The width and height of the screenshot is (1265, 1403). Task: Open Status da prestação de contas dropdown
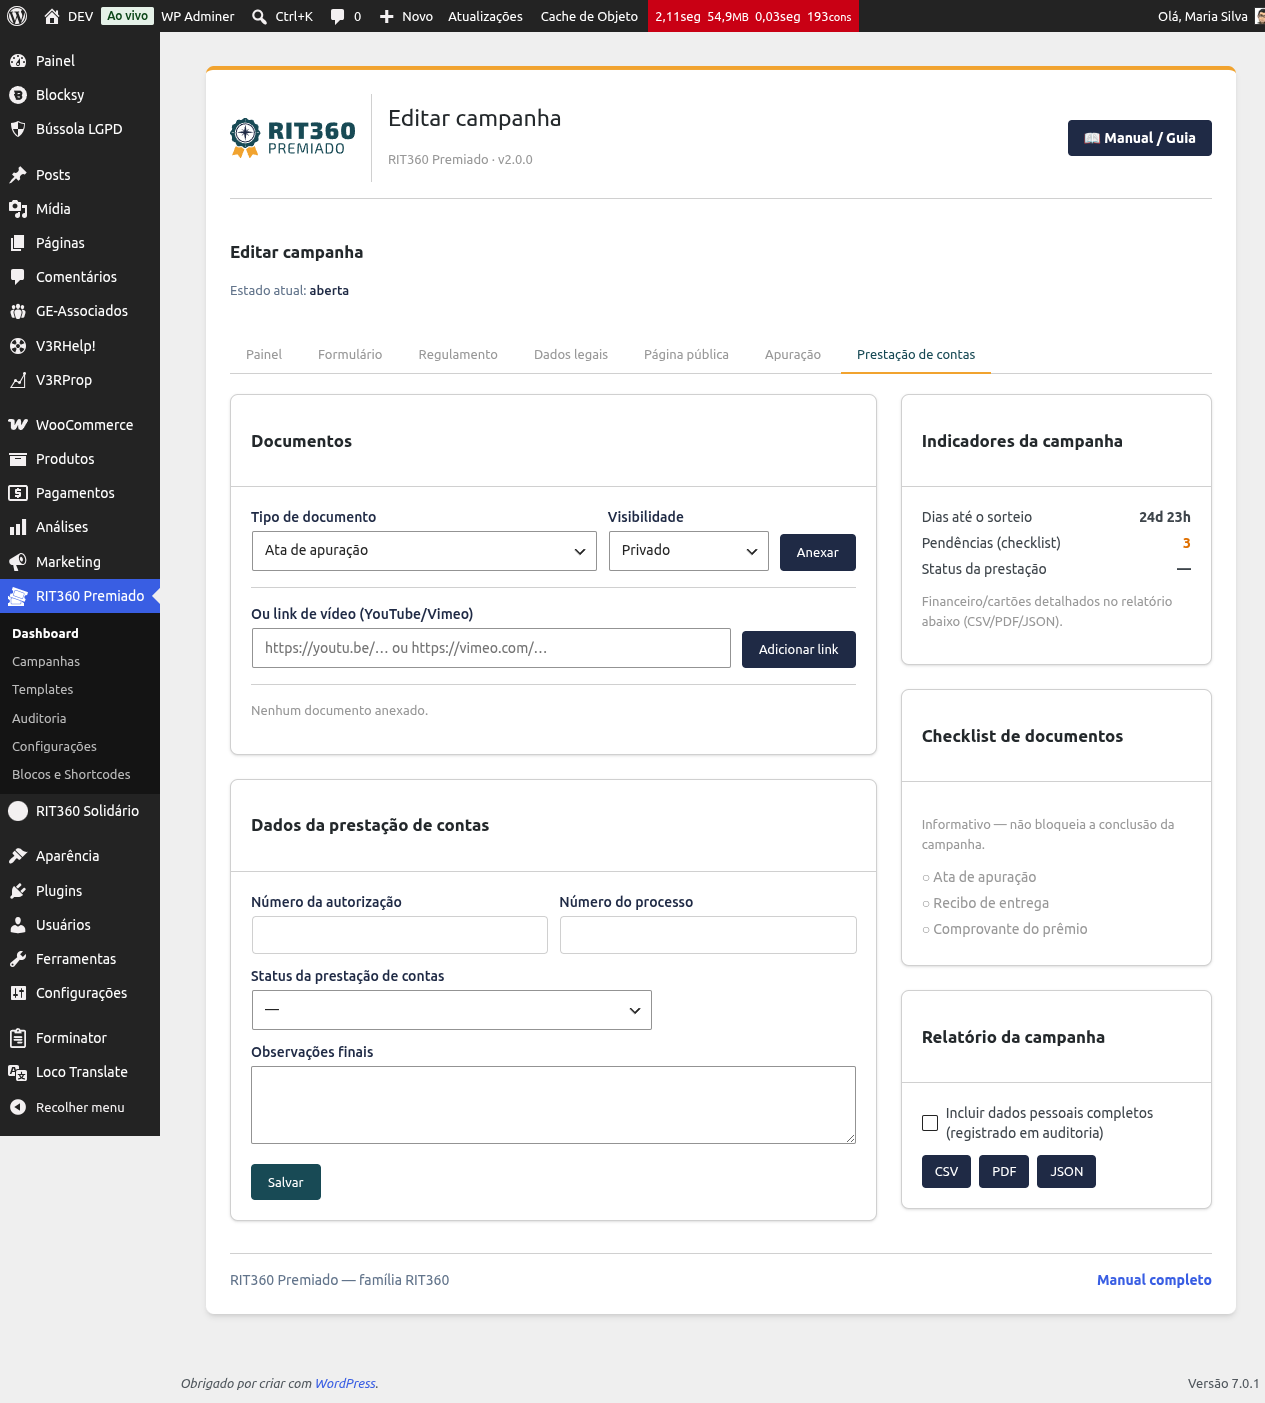coord(452,1010)
